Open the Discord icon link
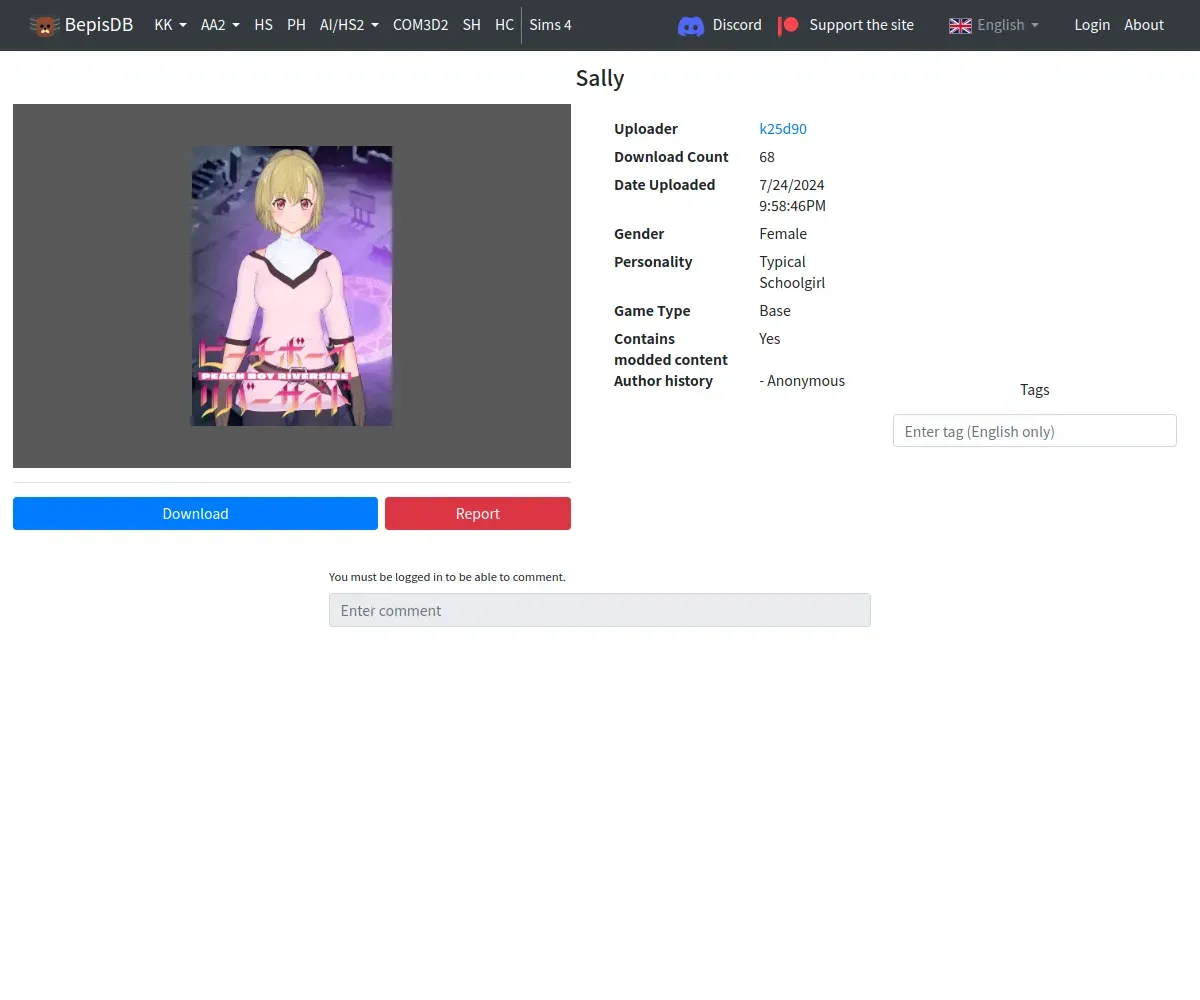Image resolution: width=1200 pixels, height=1000 pixels. pos(691,25)
